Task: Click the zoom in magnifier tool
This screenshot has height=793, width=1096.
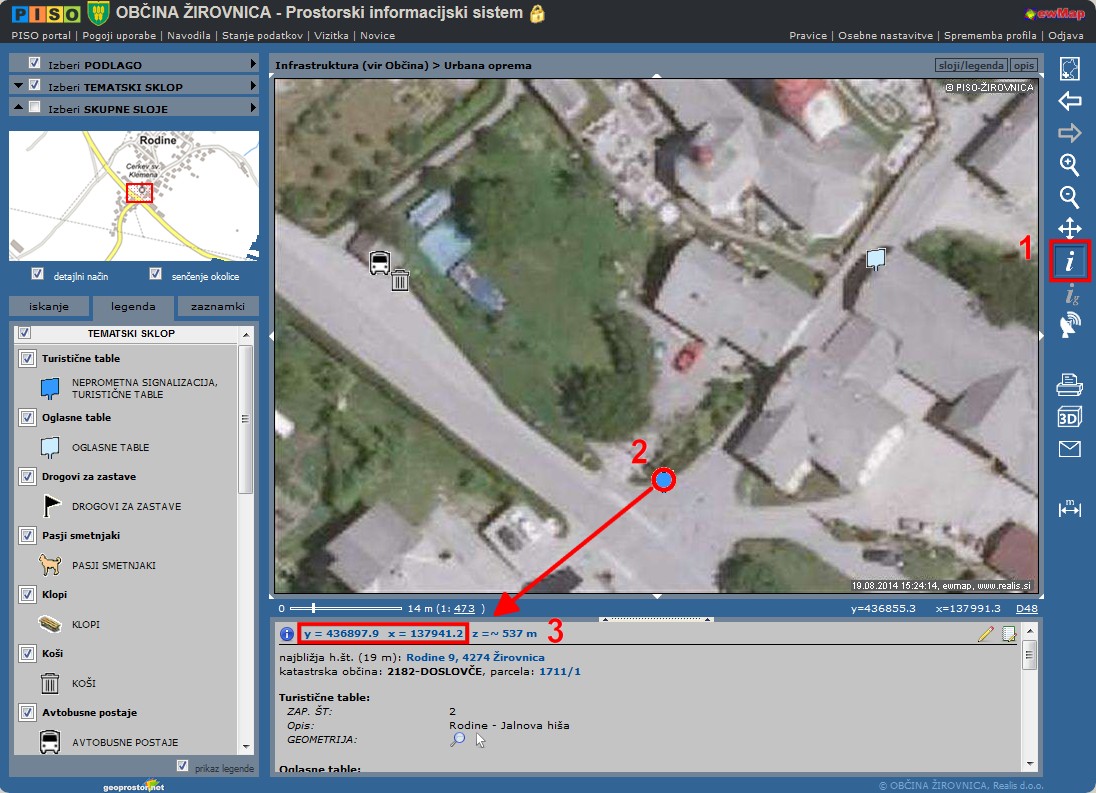Action: coord(1069,165)
